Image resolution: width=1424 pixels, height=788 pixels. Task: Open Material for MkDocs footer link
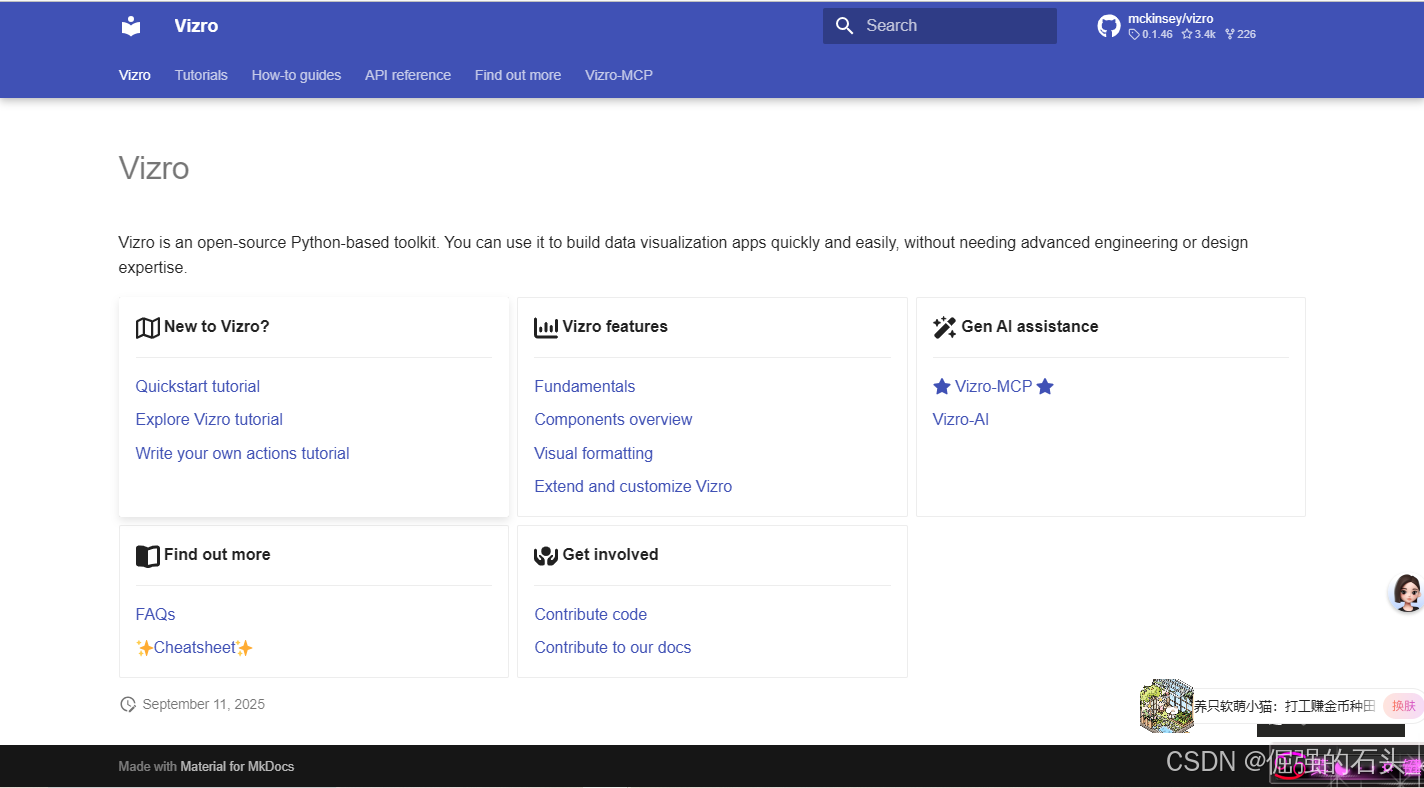pos(237,767)
